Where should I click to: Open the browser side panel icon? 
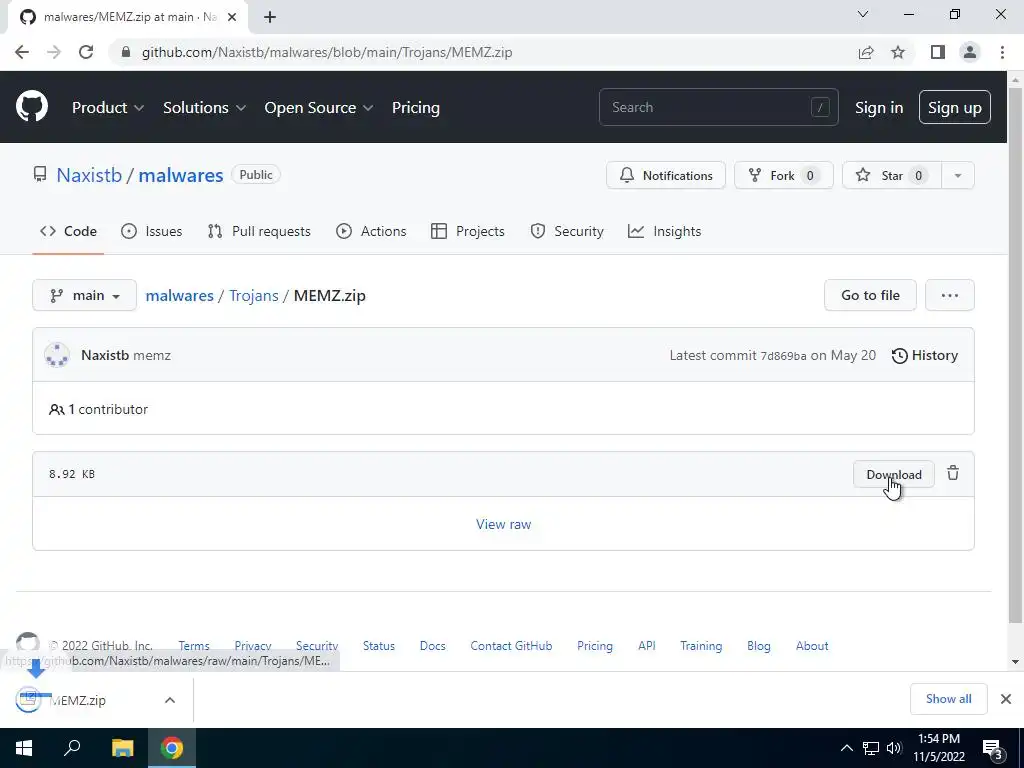tap(938, 52)
